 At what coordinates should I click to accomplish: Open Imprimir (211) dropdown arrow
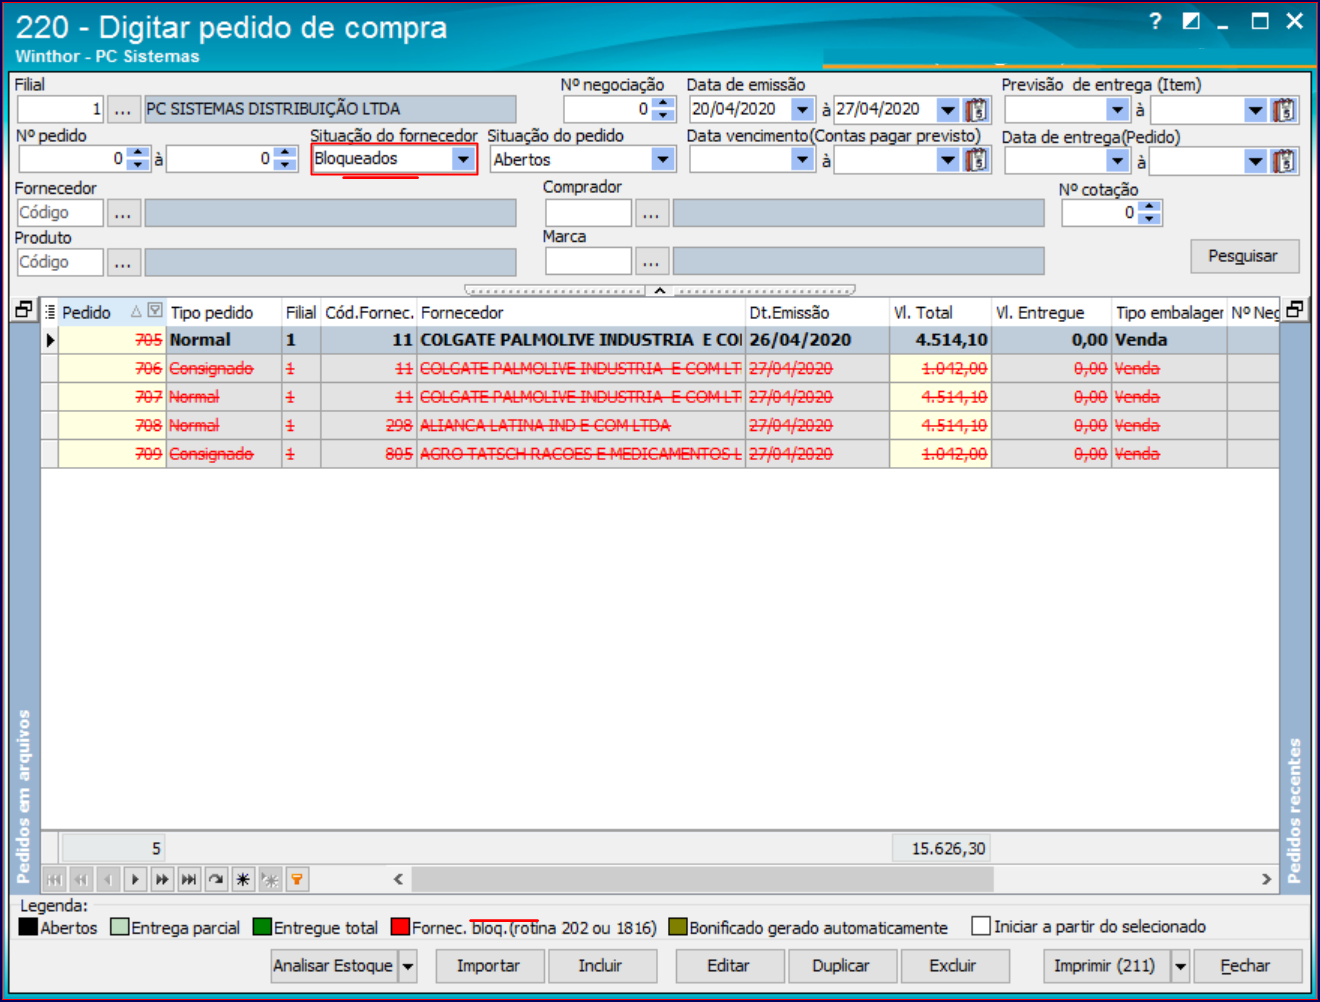coord(1181,966)
